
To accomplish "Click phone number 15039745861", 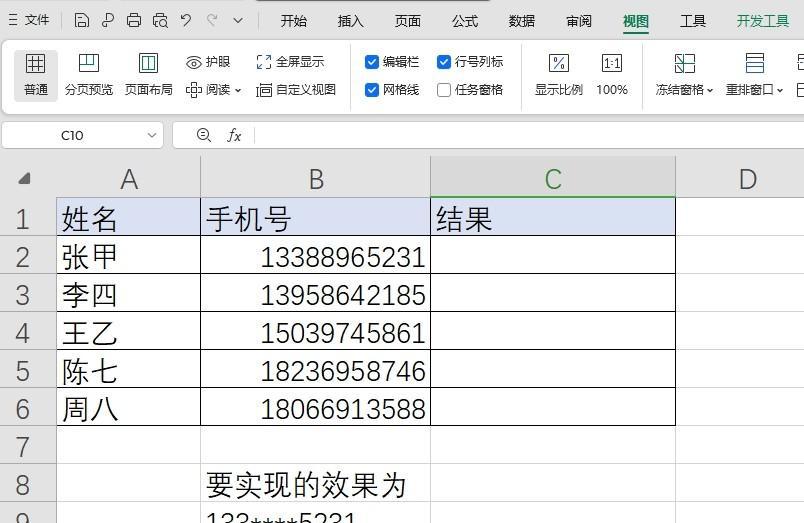I will coord(315,331).
